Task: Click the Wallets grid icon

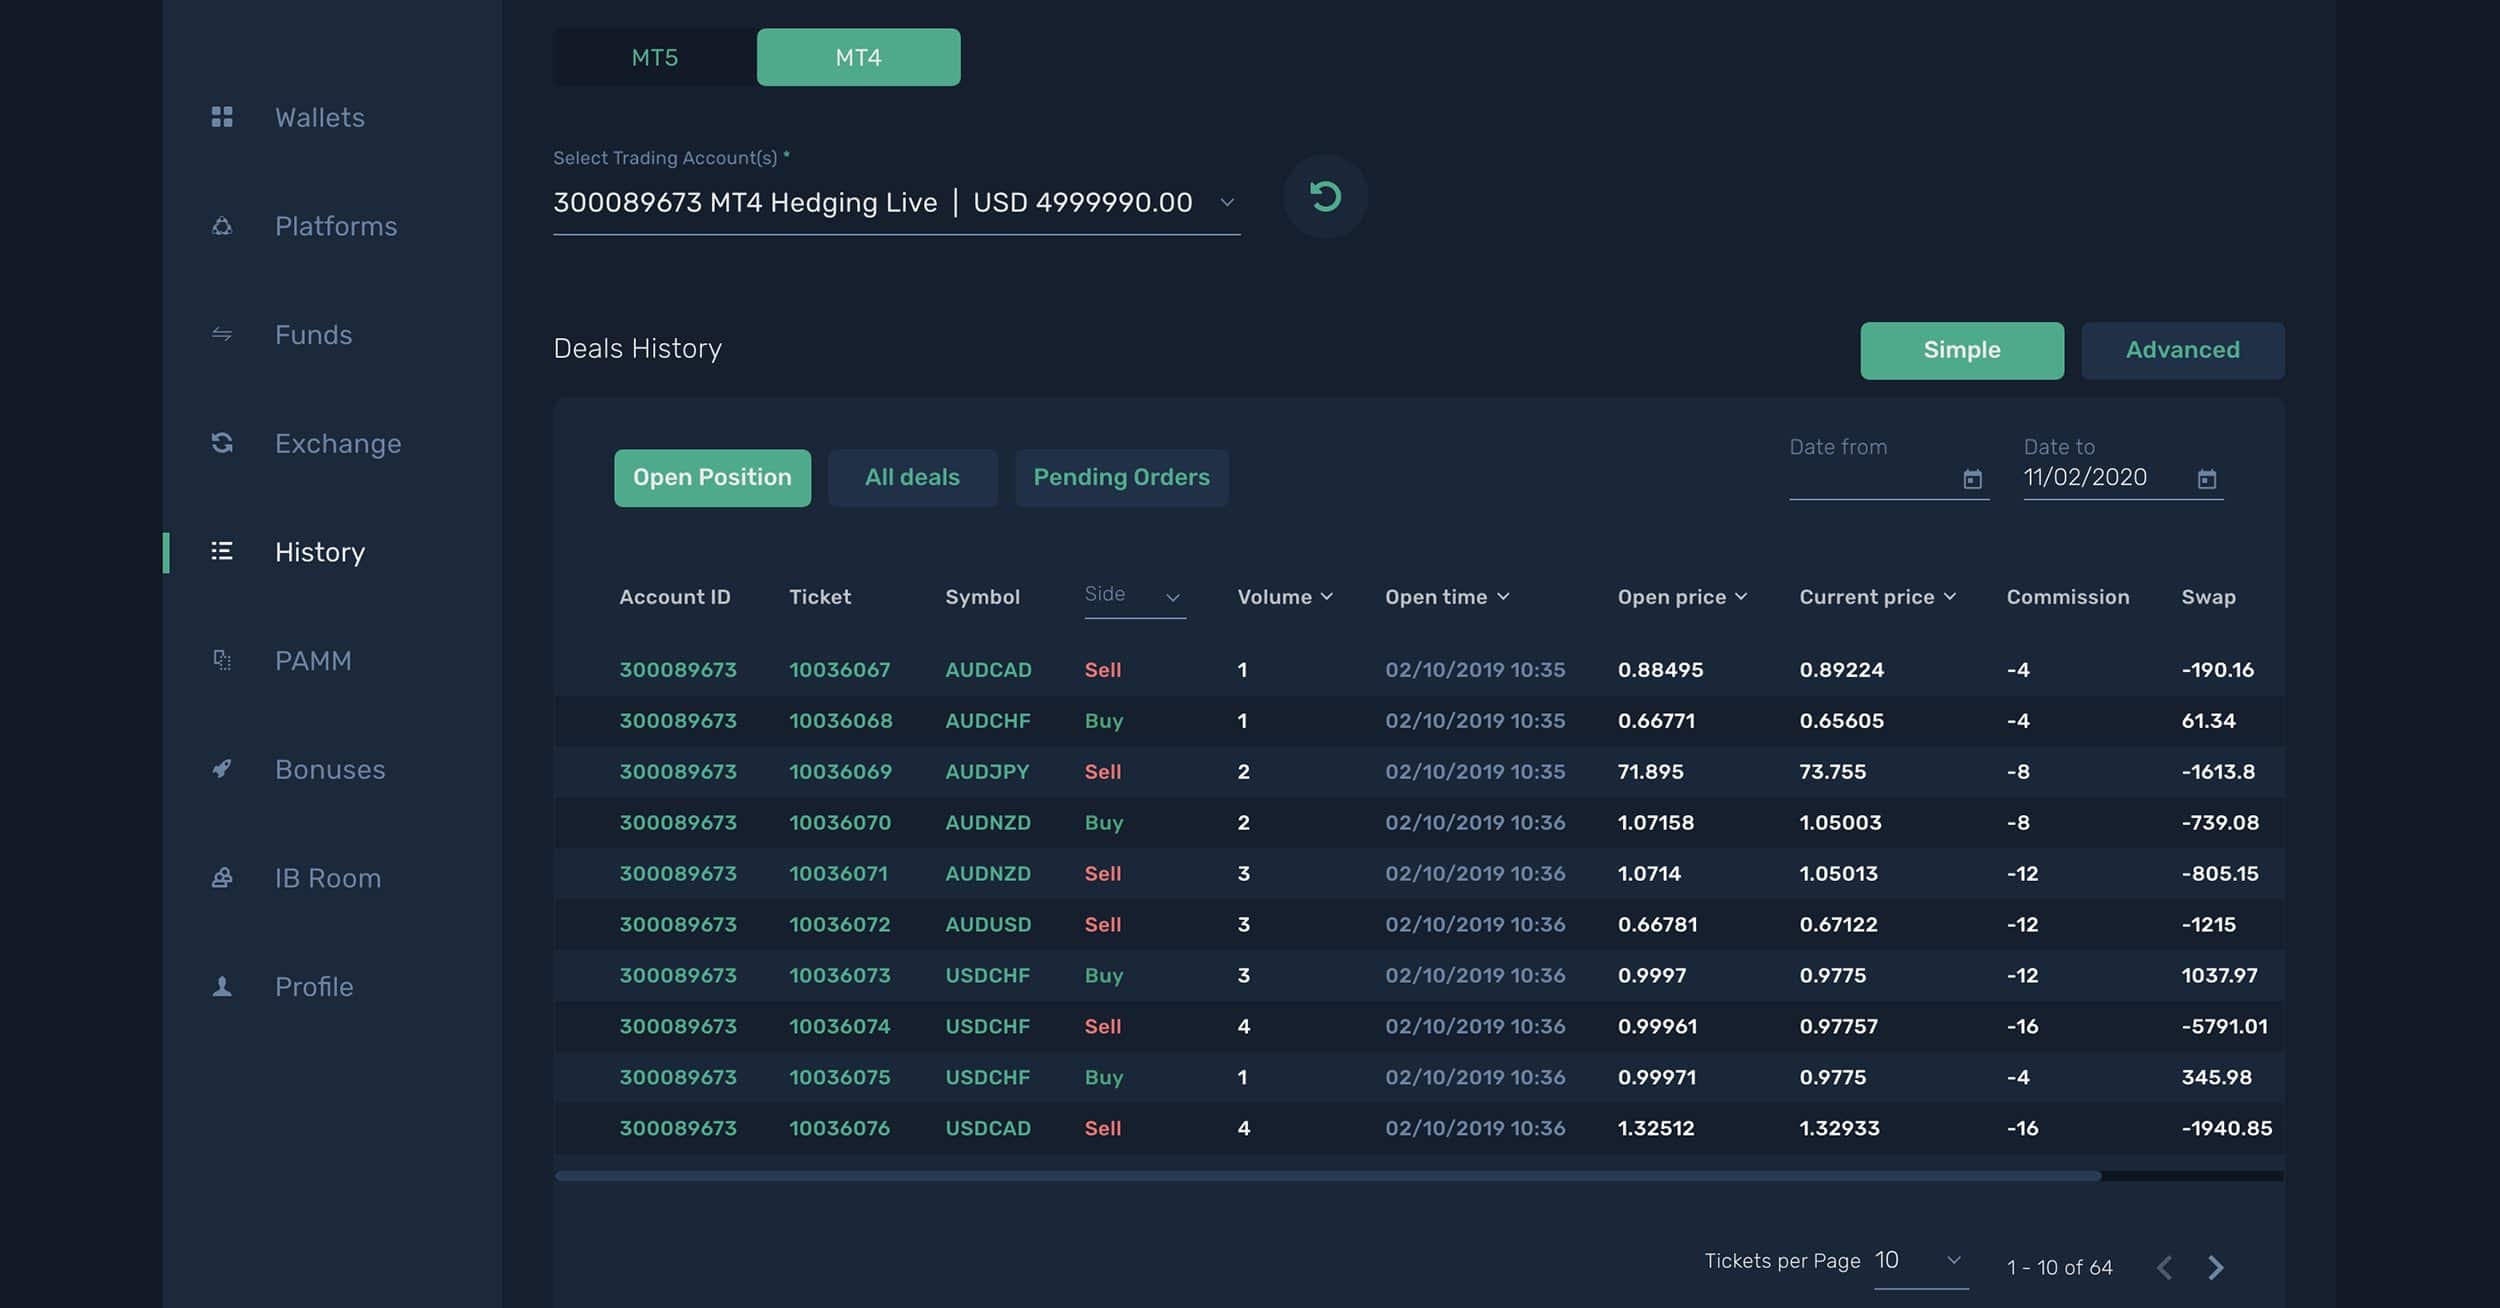Action: 222,117
